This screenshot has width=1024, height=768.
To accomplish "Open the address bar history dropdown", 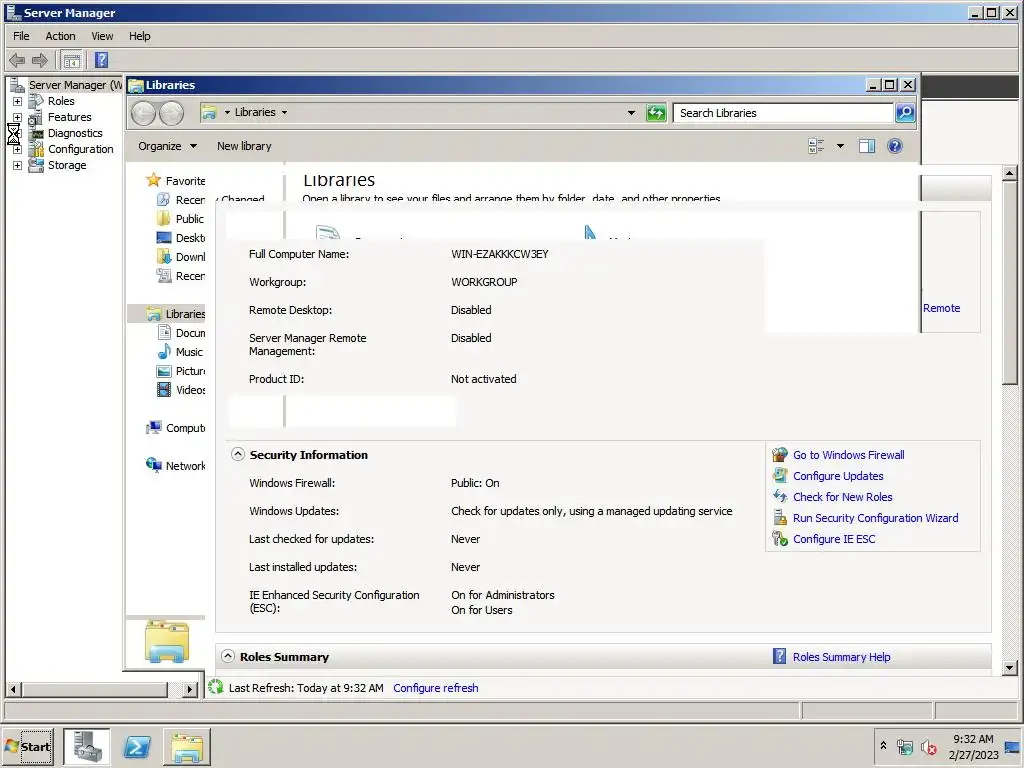I will [631, 113].
